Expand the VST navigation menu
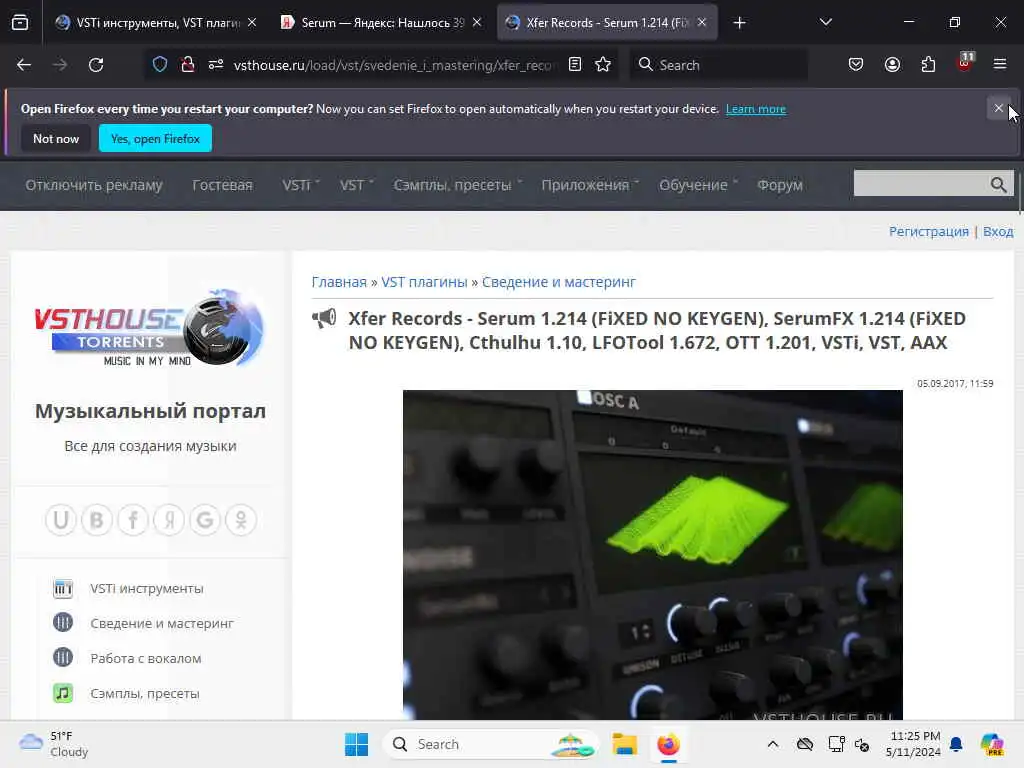Image resolution: width=1024 pixels, height=768 pixels. click(x=356, y=185)
